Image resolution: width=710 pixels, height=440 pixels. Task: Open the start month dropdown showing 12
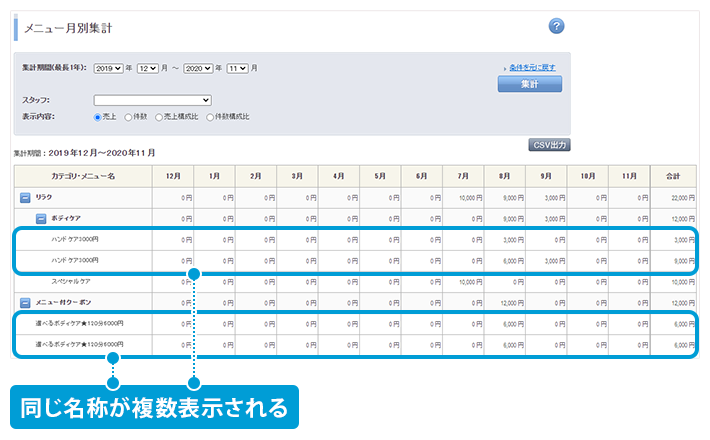pos(146,68)
